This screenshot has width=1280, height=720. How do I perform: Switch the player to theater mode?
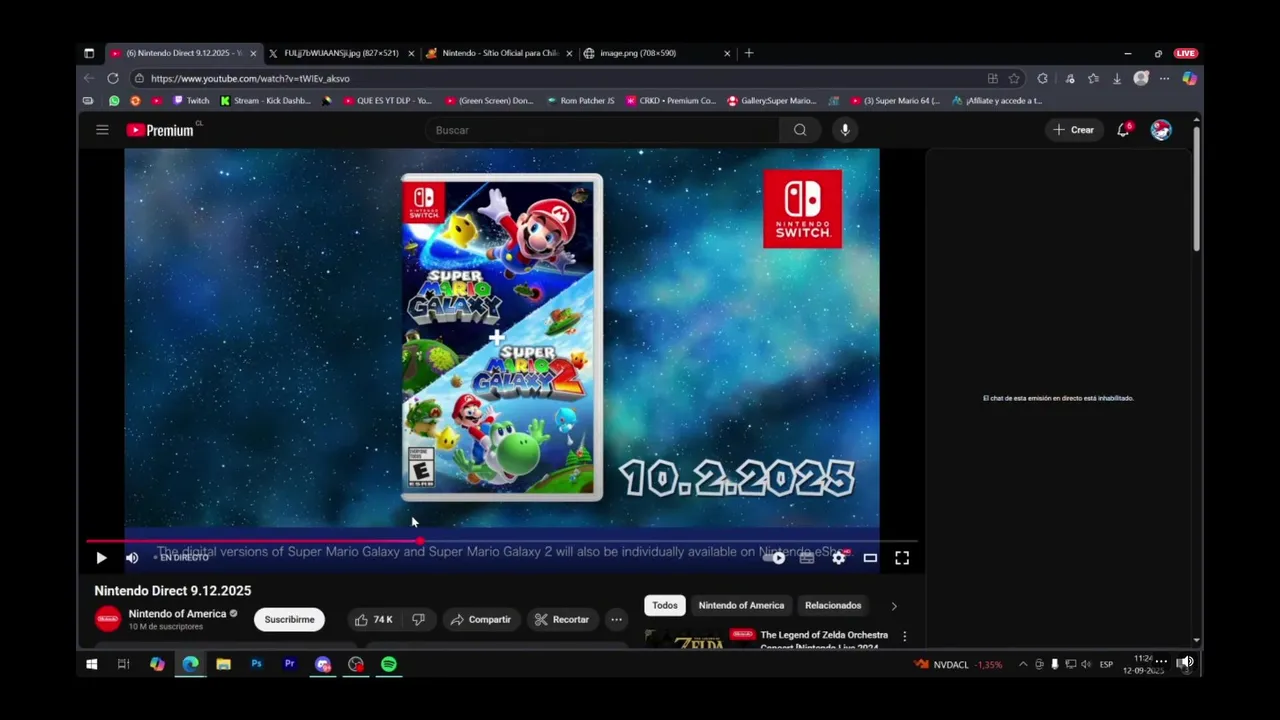tap(870, 558)
